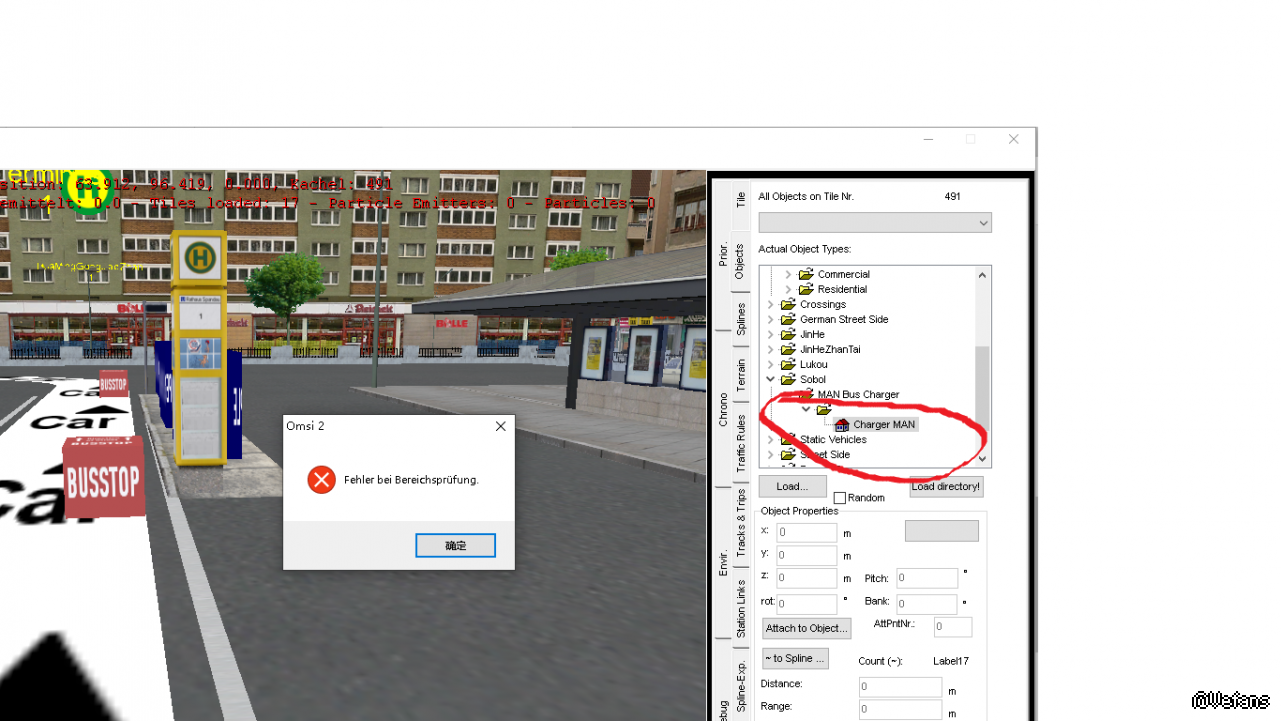The width and height of the screenshot is (1281, 721).
Task: Open the Spline-Exp. tab
Action: tap(741, 686)
